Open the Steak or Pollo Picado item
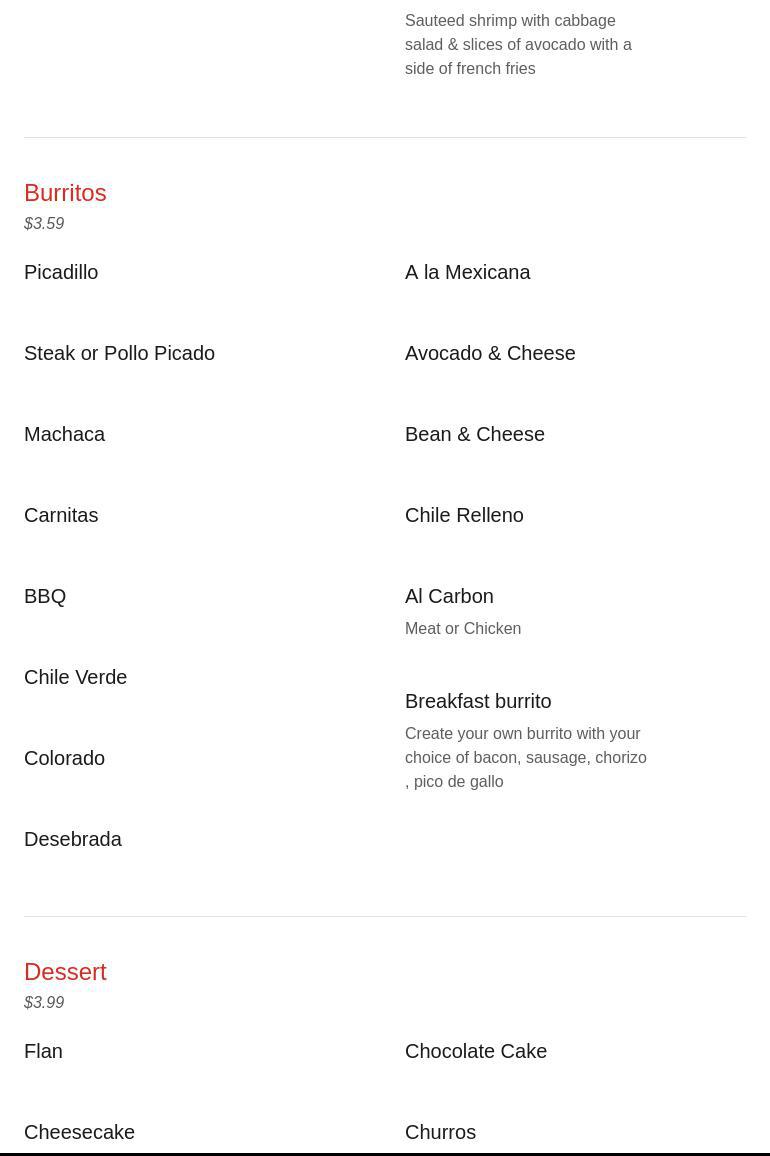 point(119,353)
